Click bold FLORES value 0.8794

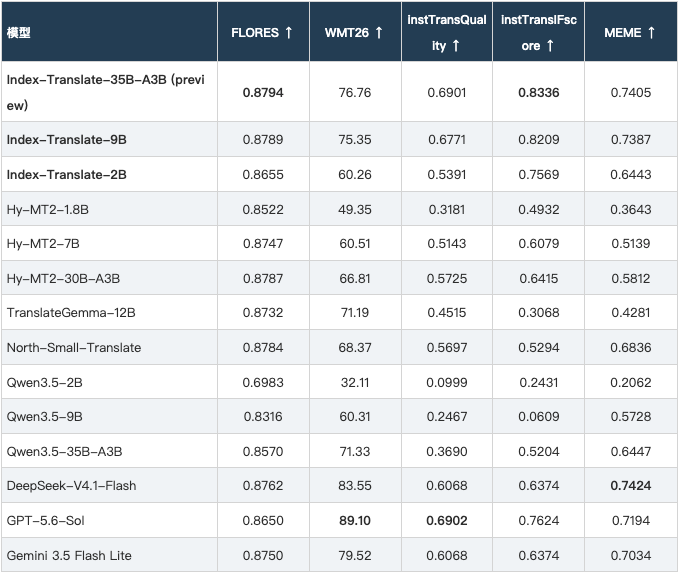pos(263,92)
